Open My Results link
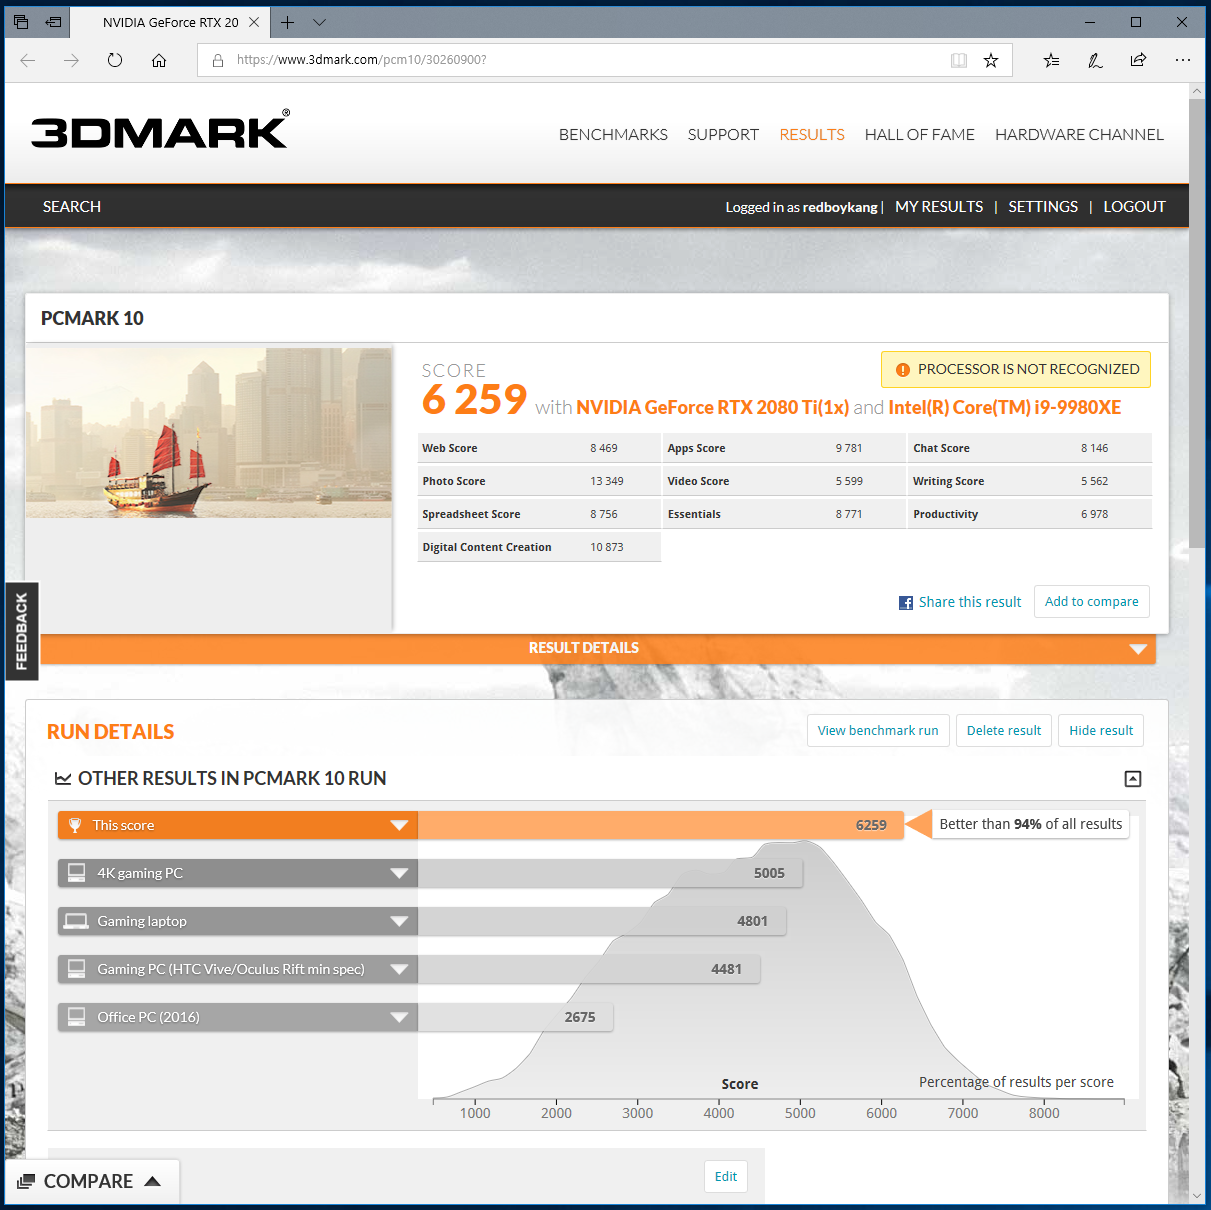 [x=939, y=207]
